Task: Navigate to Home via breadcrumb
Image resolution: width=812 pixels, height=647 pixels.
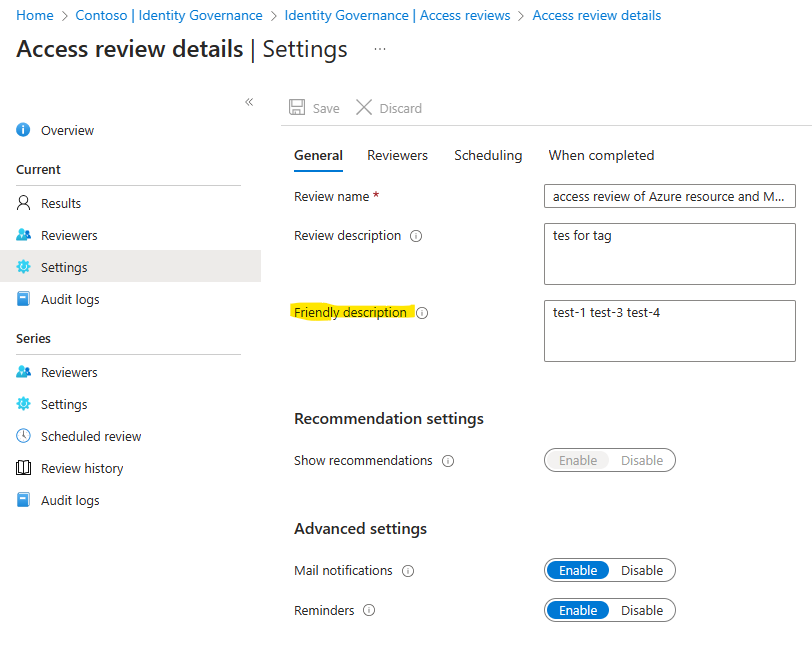Action: click(x=35, y=15)
